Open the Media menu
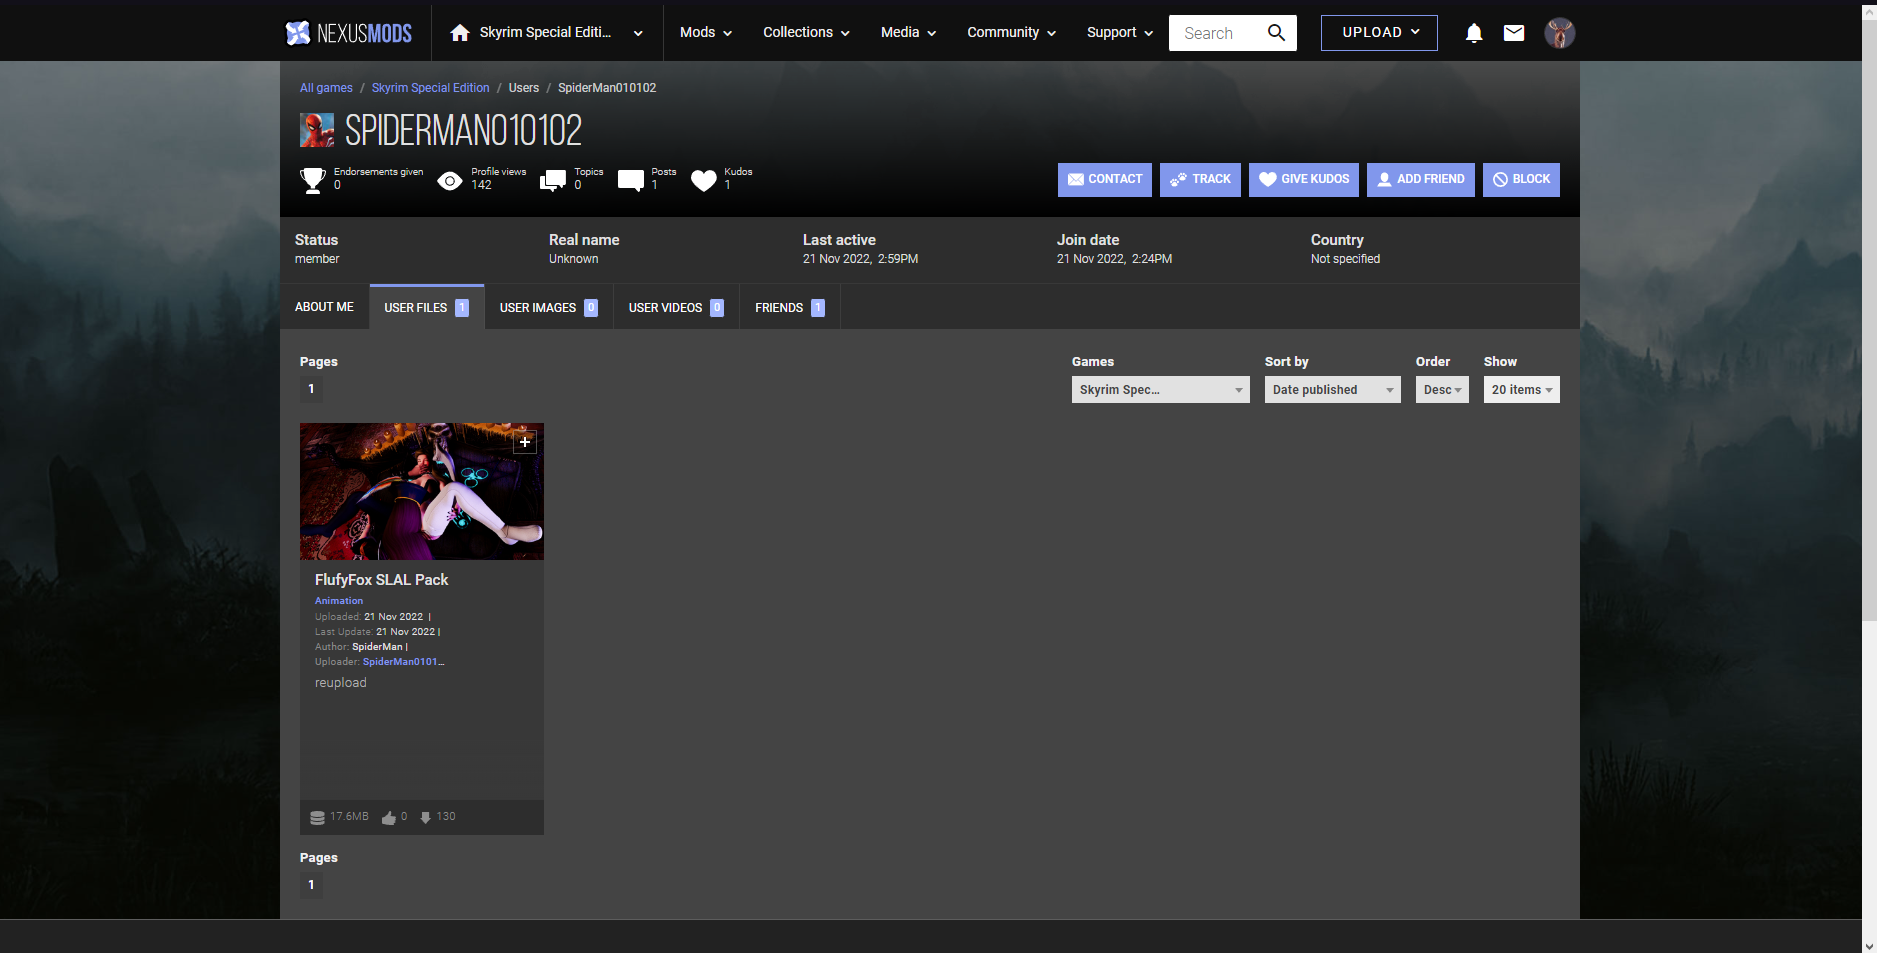The width and height of the screenshot is (1877, 953). [x=908, y=33]
